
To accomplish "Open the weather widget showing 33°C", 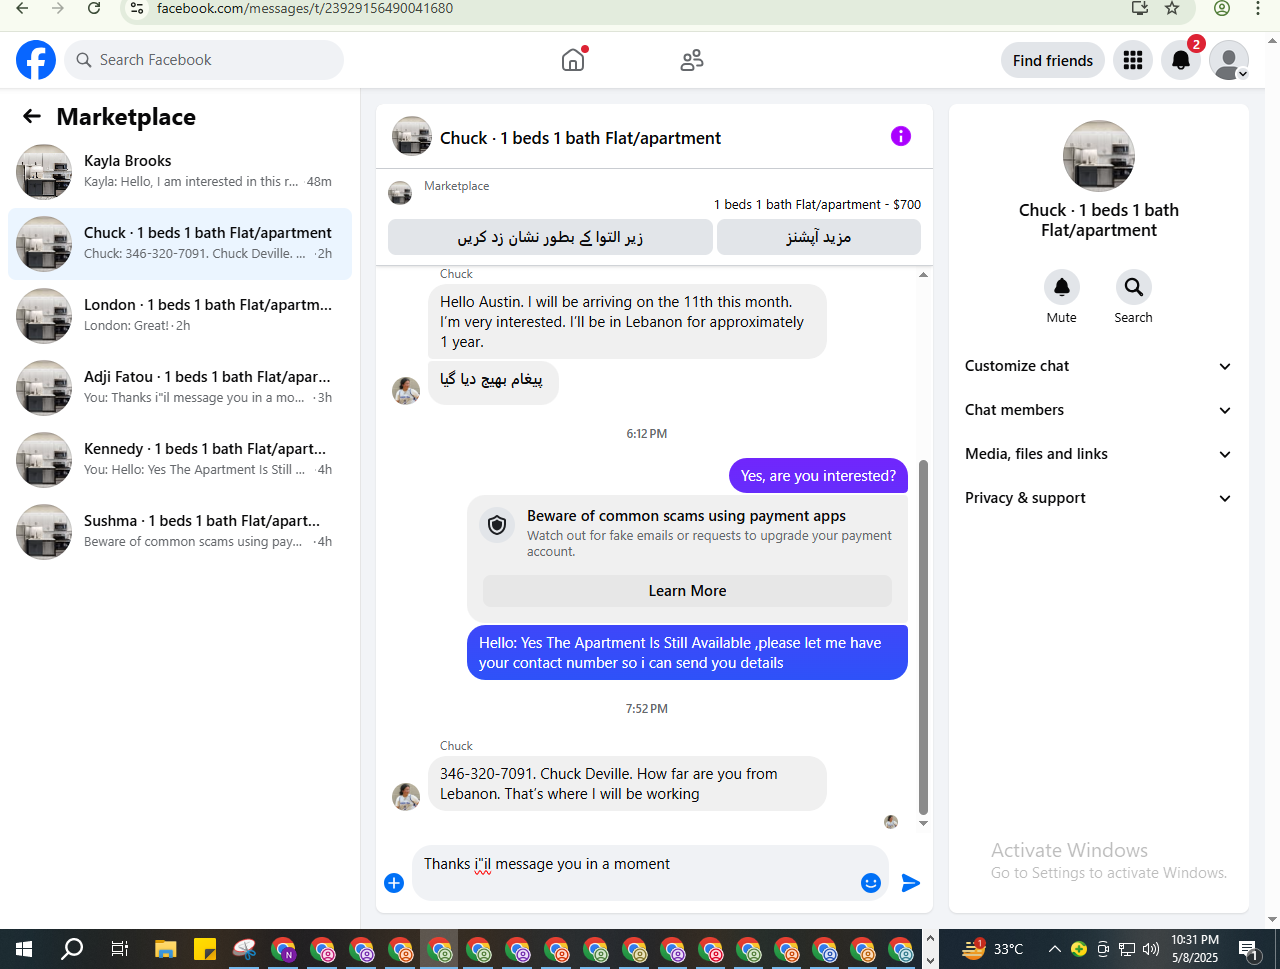I will 992,949.
